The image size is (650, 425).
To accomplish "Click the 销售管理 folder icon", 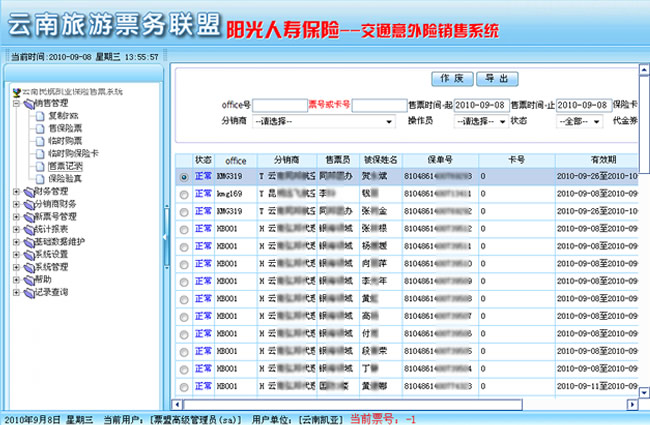I will pyautogui.click(x=29, y=104).
